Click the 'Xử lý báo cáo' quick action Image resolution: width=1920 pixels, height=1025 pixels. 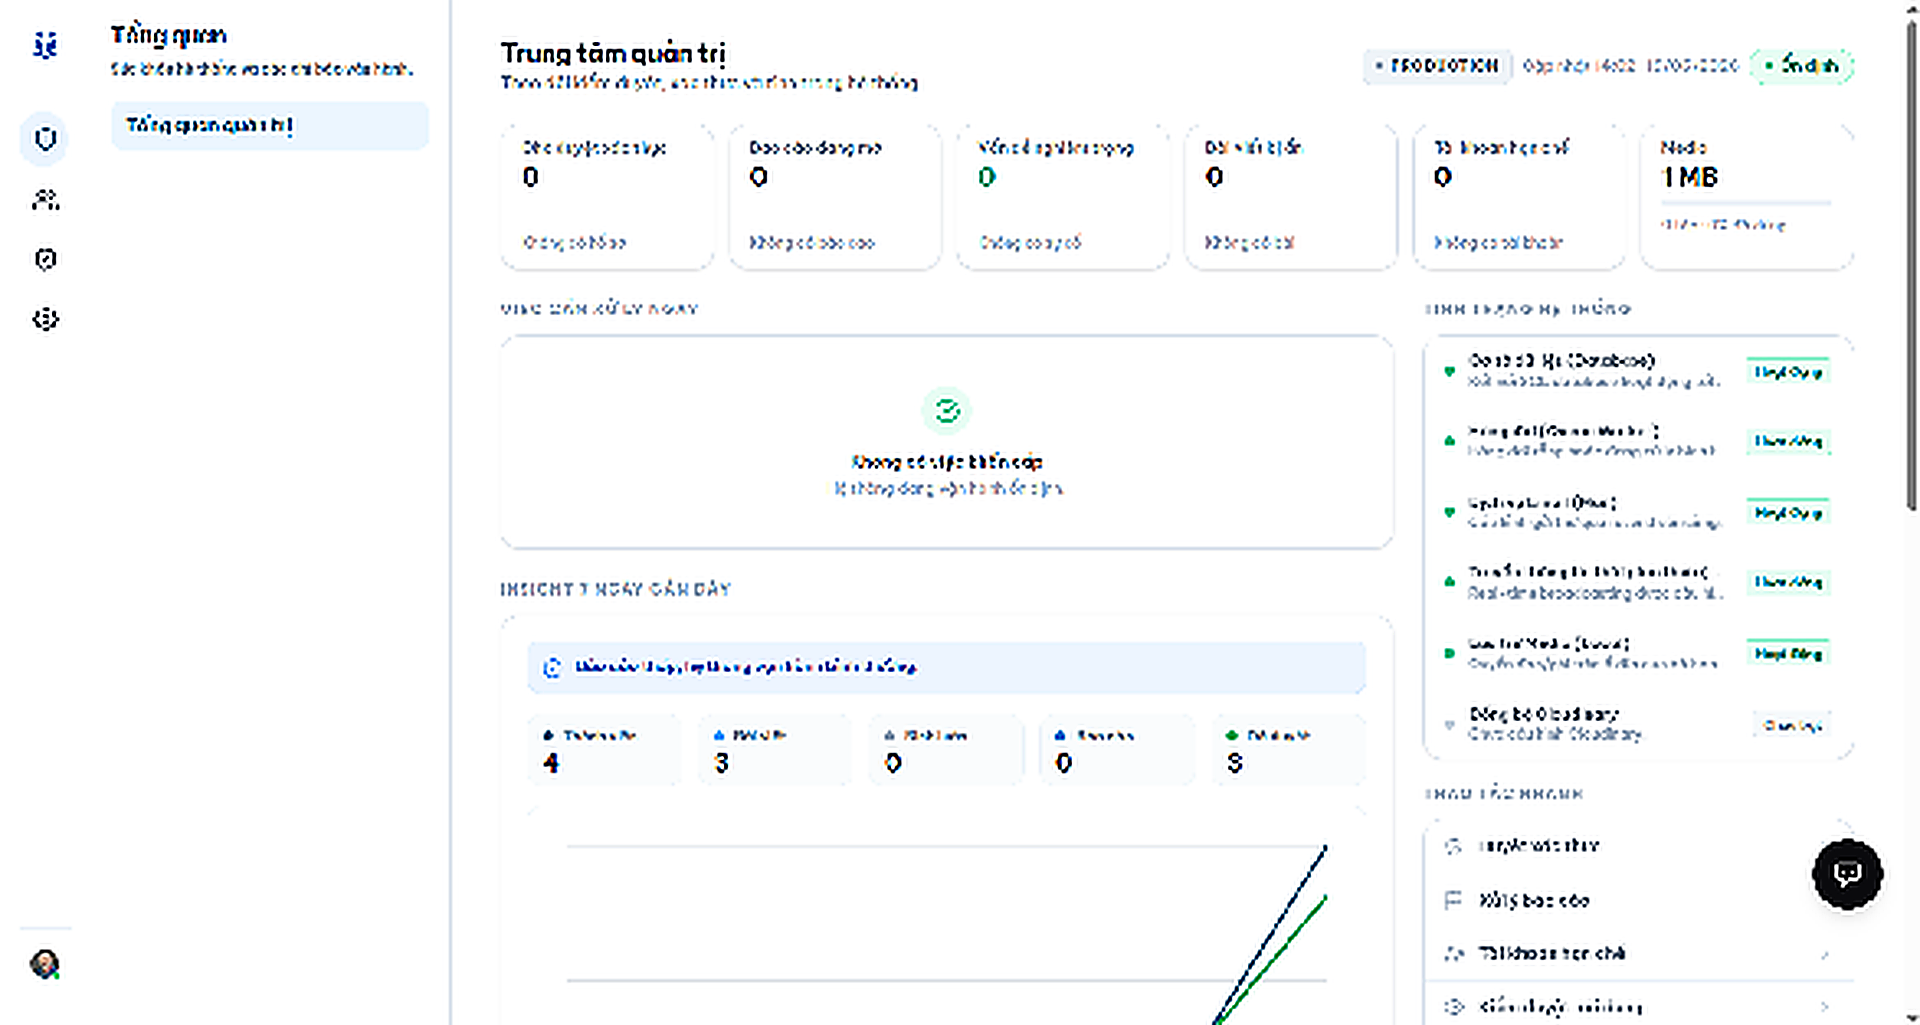1638,900
